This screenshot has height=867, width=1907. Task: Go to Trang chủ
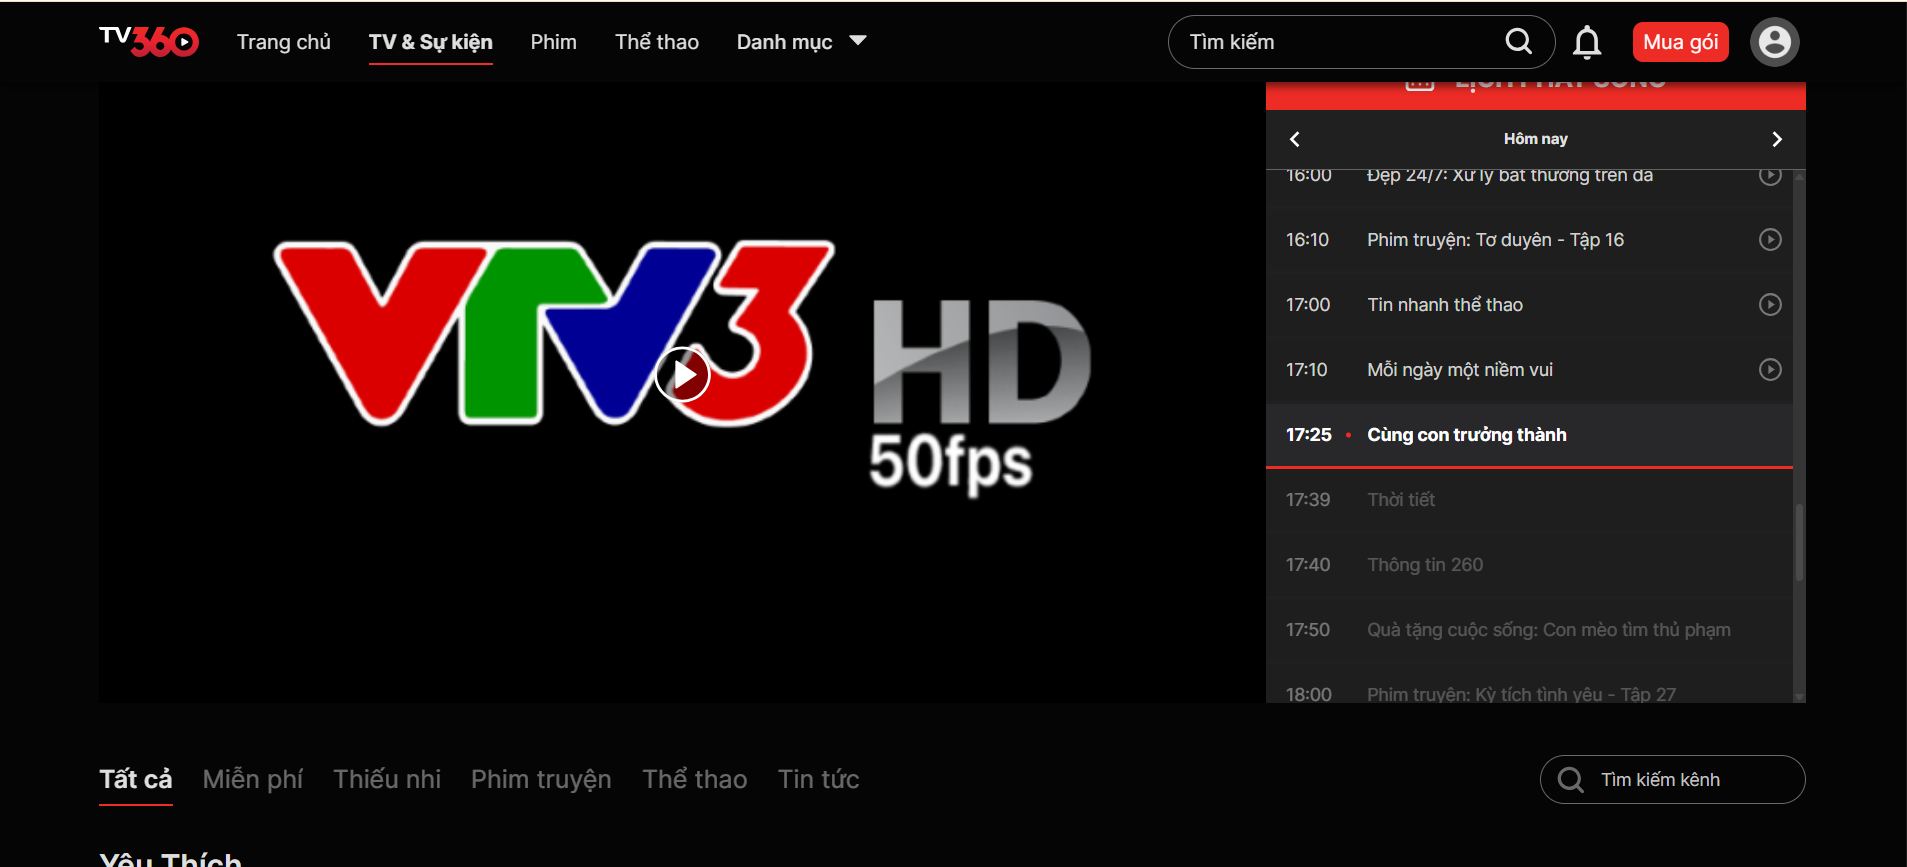coord(283,42)
